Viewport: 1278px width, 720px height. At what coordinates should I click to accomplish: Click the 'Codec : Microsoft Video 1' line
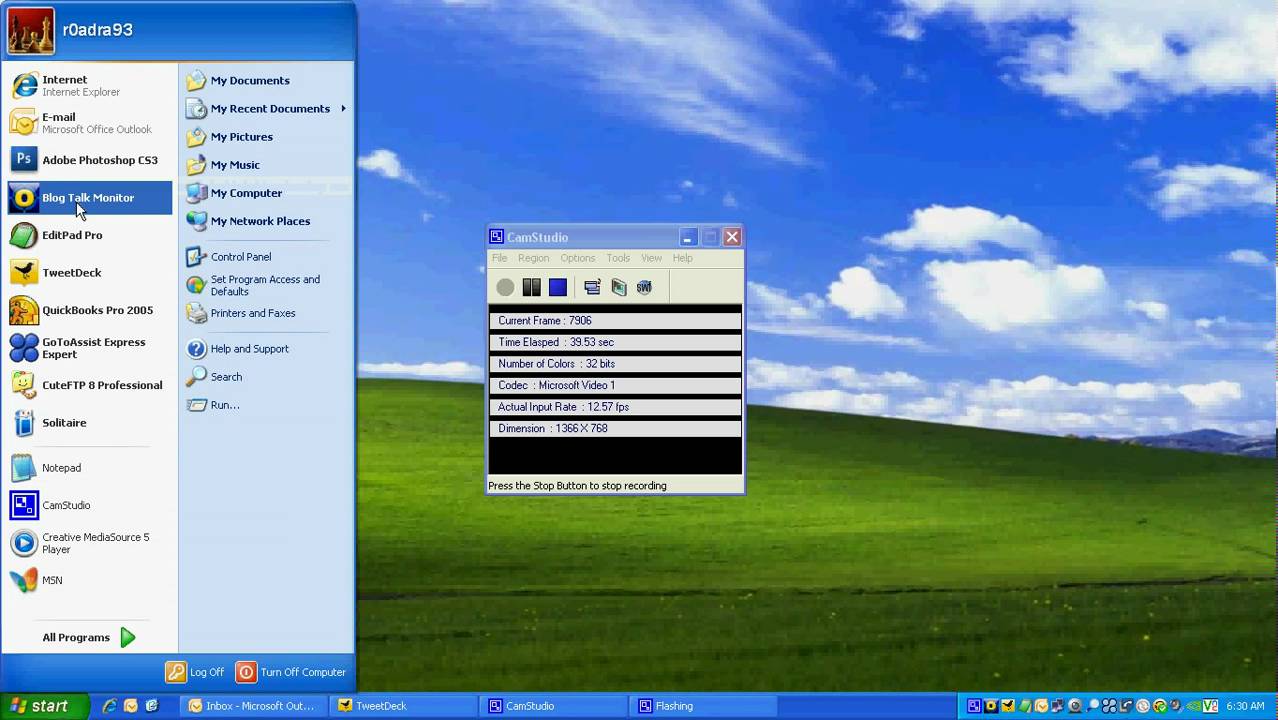click(615, 385)
